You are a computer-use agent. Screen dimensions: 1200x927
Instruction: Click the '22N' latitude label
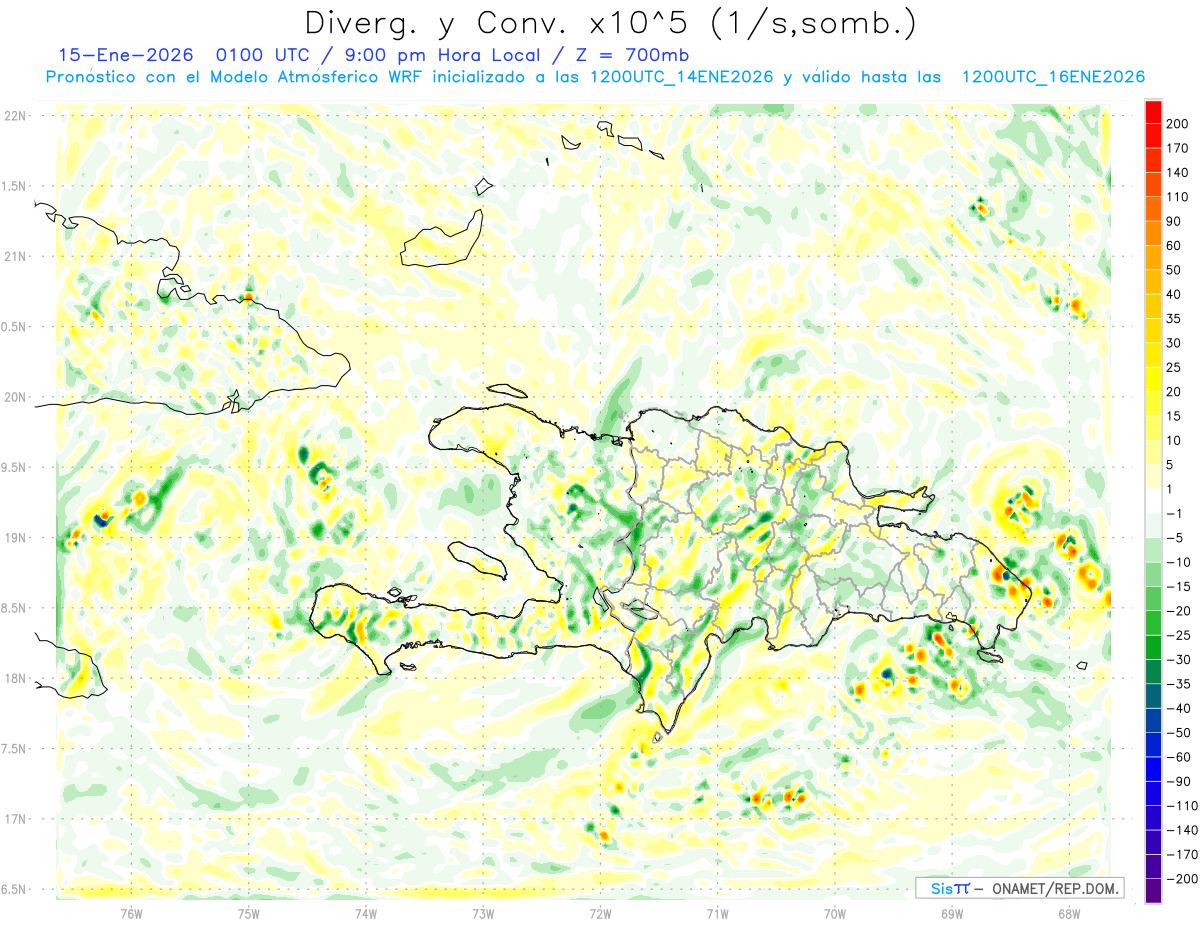click(15, 116)
